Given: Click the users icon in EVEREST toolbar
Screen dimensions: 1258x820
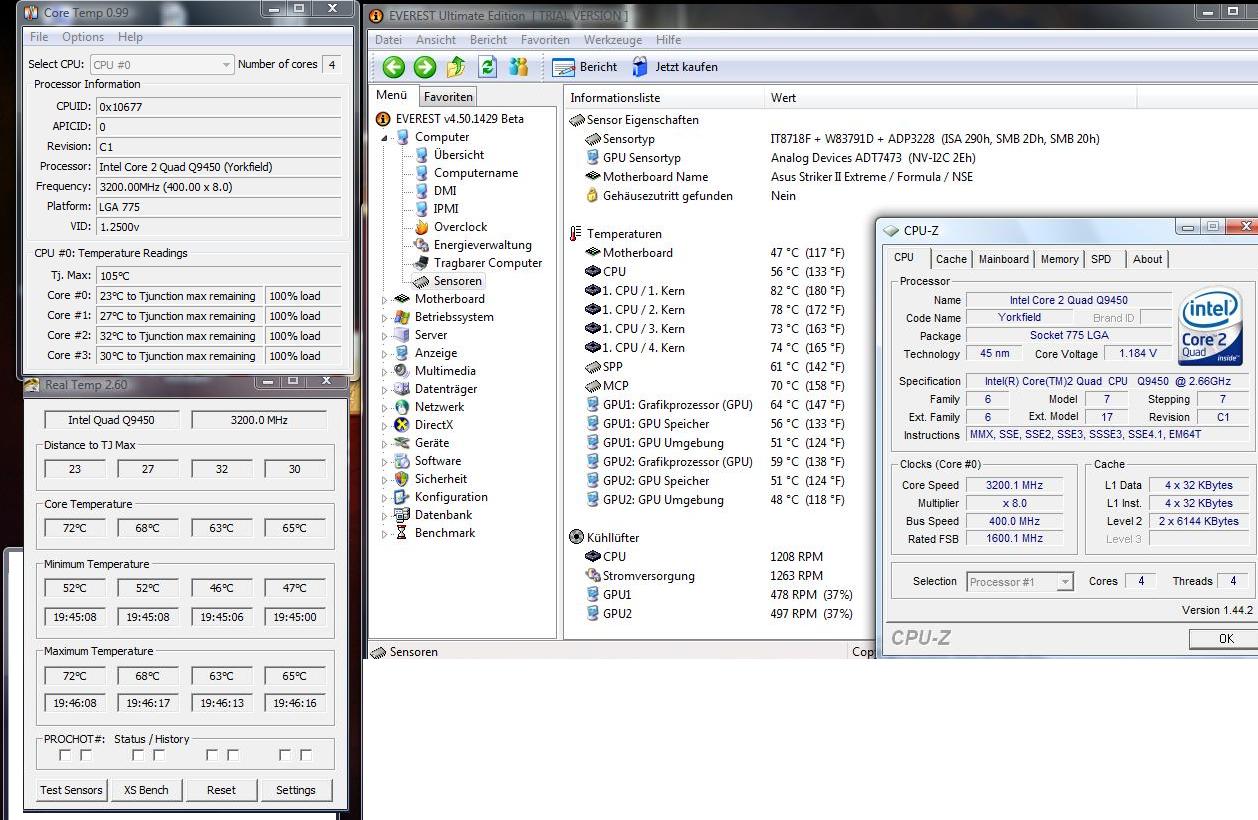Looking at the screenshot, I should tap(518, 67).
